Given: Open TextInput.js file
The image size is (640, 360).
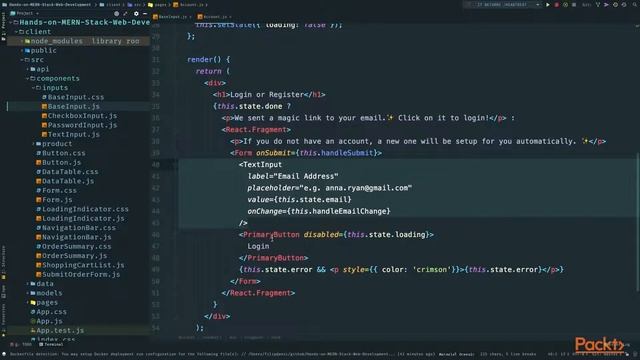Looking at the screenshot, I should coord(71,135).
